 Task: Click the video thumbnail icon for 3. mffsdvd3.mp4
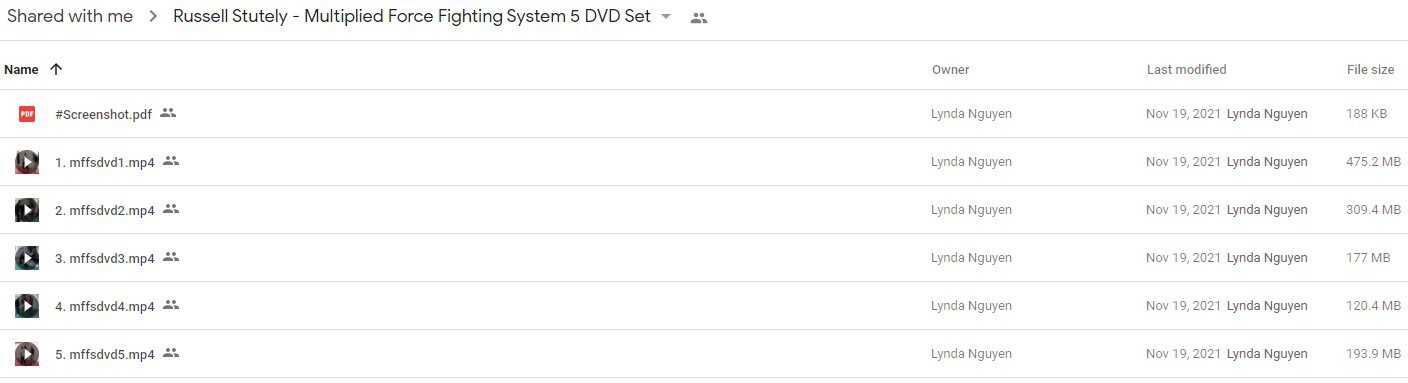tap(27, 258)
